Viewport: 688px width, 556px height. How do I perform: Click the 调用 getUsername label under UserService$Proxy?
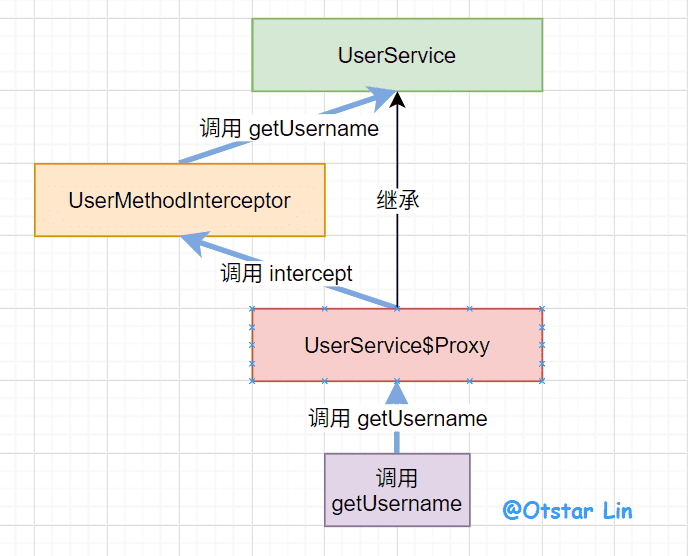pyautogui.click(x=398, y=418)
